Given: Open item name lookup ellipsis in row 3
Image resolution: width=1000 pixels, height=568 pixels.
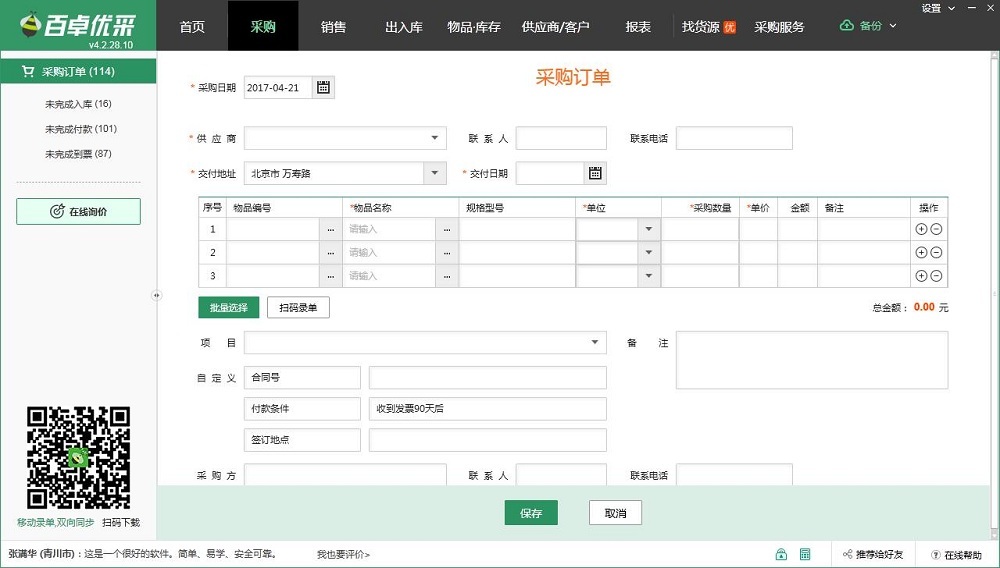Looking at the screenshot, I should [x=447, y=276].
